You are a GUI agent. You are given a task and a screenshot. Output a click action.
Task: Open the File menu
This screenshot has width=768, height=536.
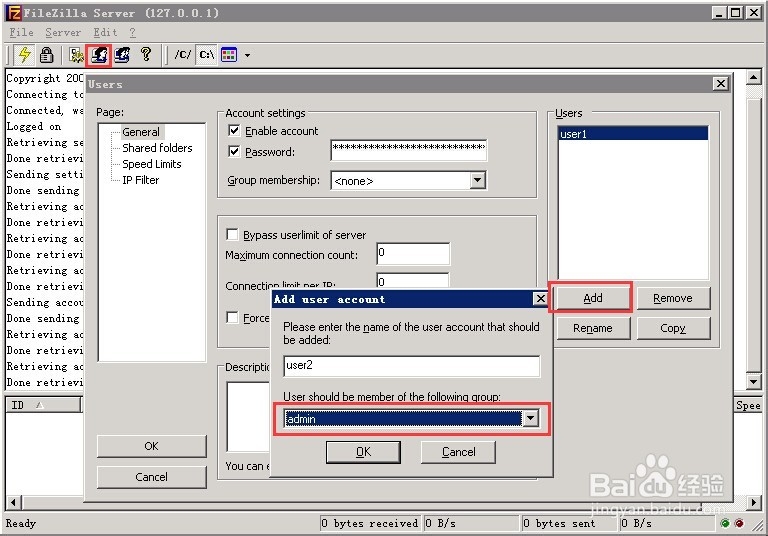(22, 32)
